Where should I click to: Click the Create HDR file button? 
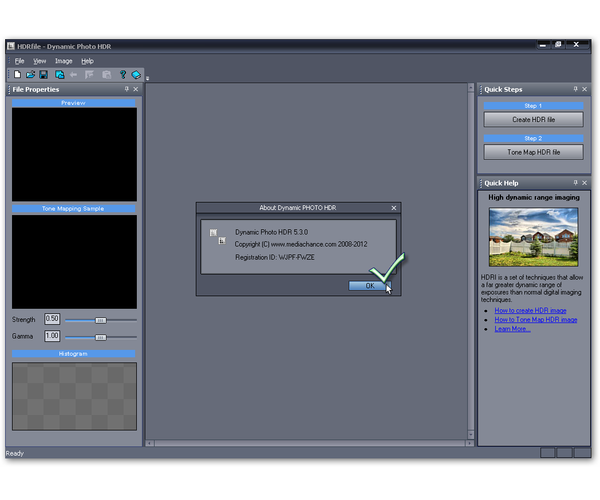533,119
